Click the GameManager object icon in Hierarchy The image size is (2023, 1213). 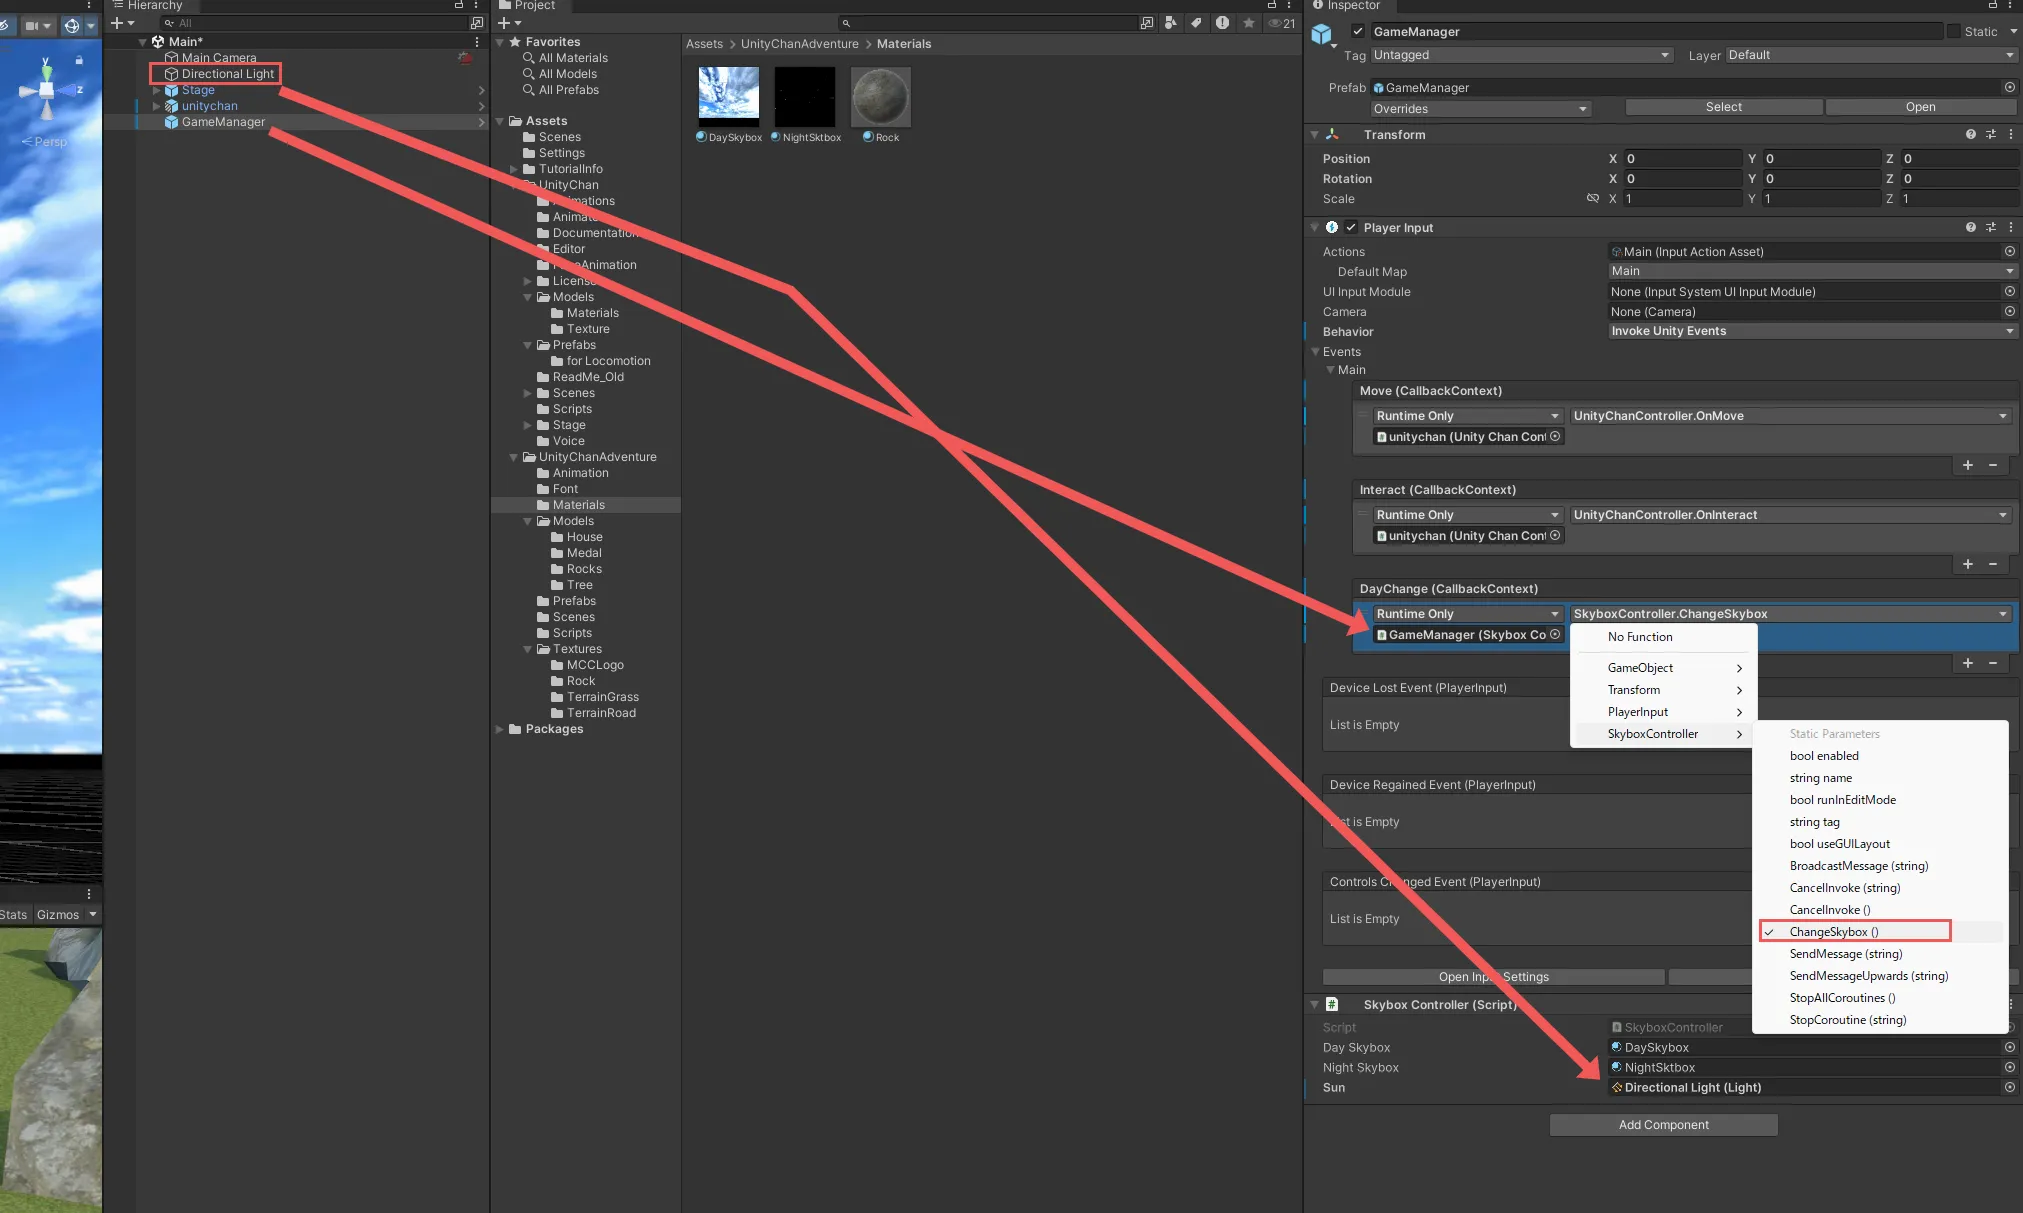click(x=170, y=121)
